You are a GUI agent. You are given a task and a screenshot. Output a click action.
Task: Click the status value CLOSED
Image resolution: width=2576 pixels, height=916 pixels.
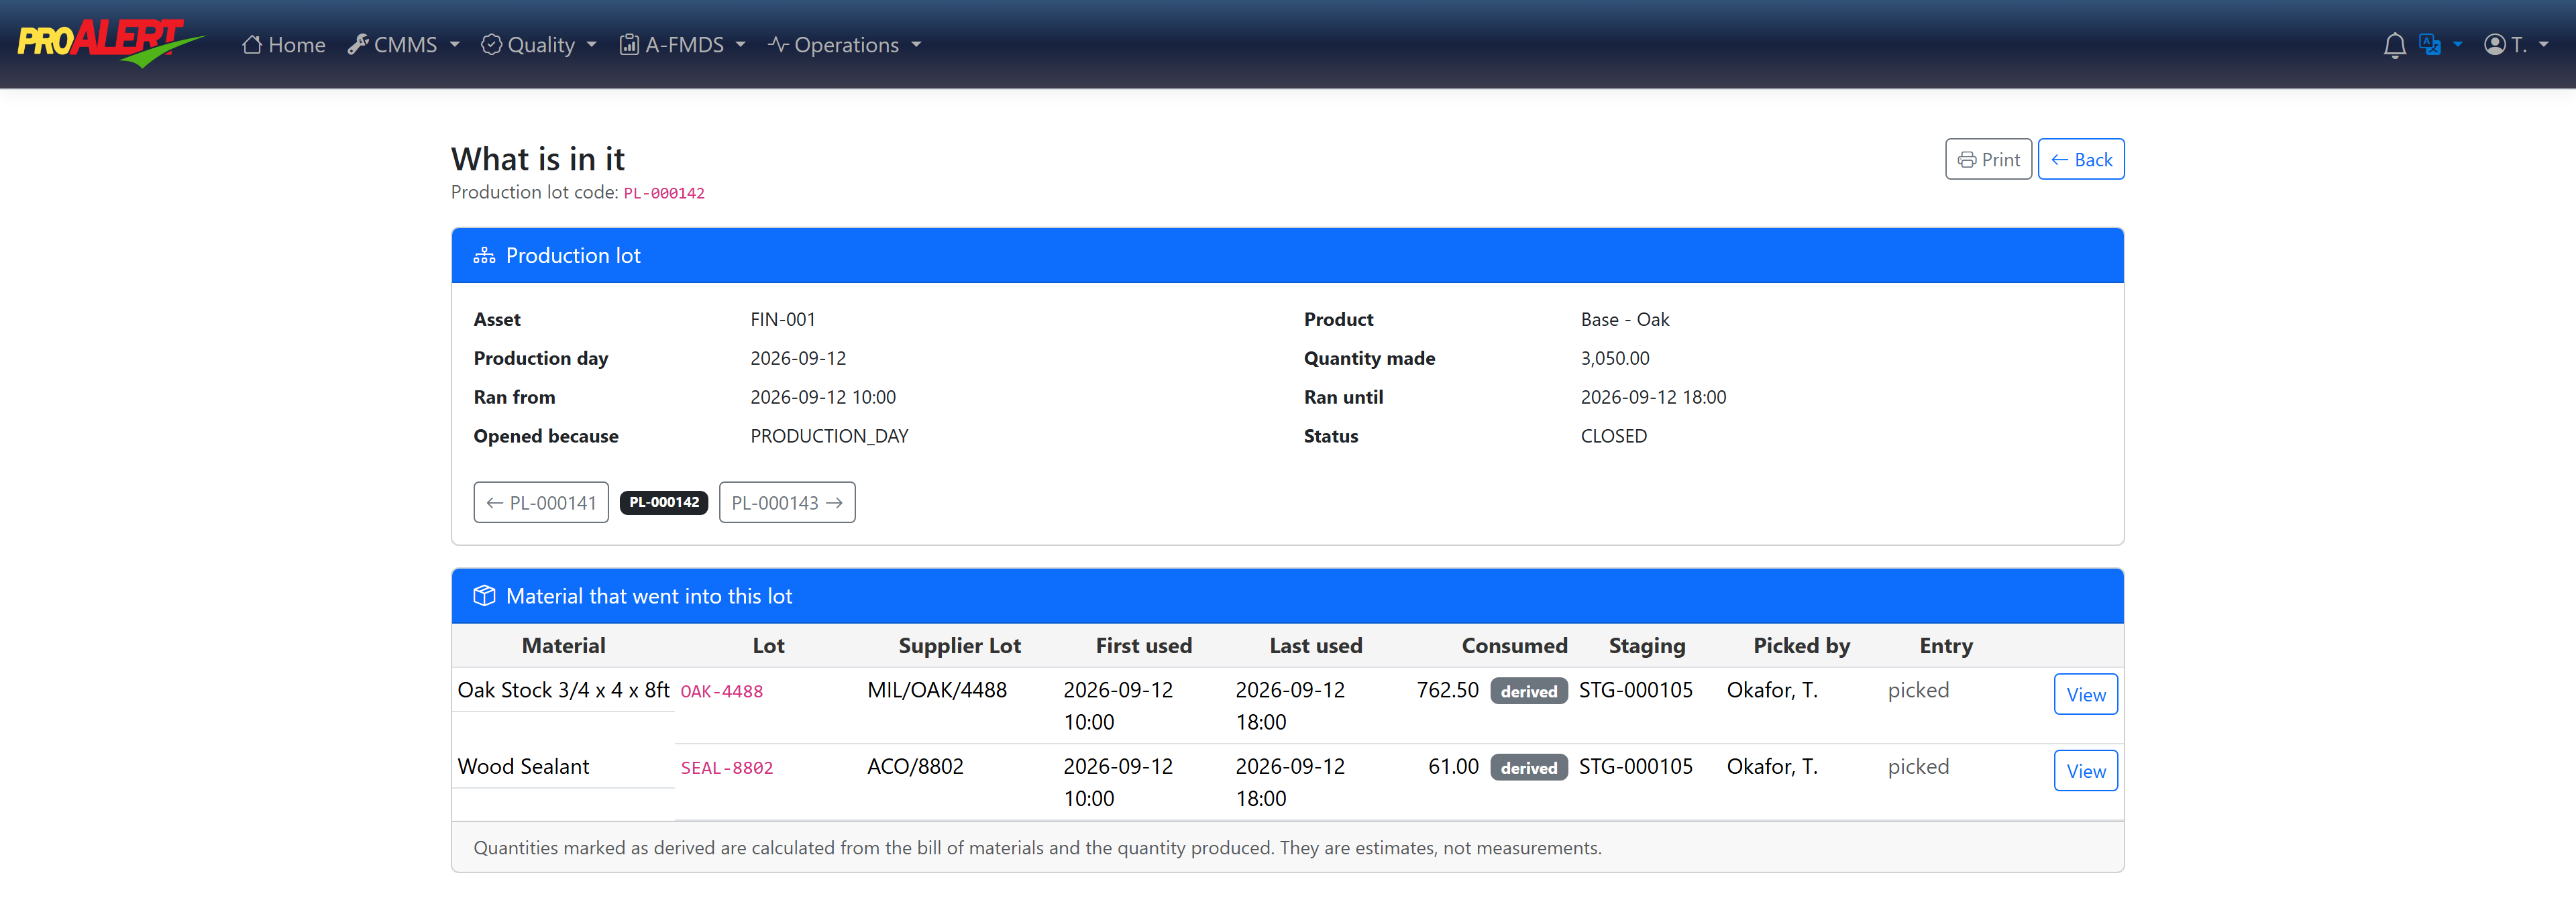(x=1614, y=437)
